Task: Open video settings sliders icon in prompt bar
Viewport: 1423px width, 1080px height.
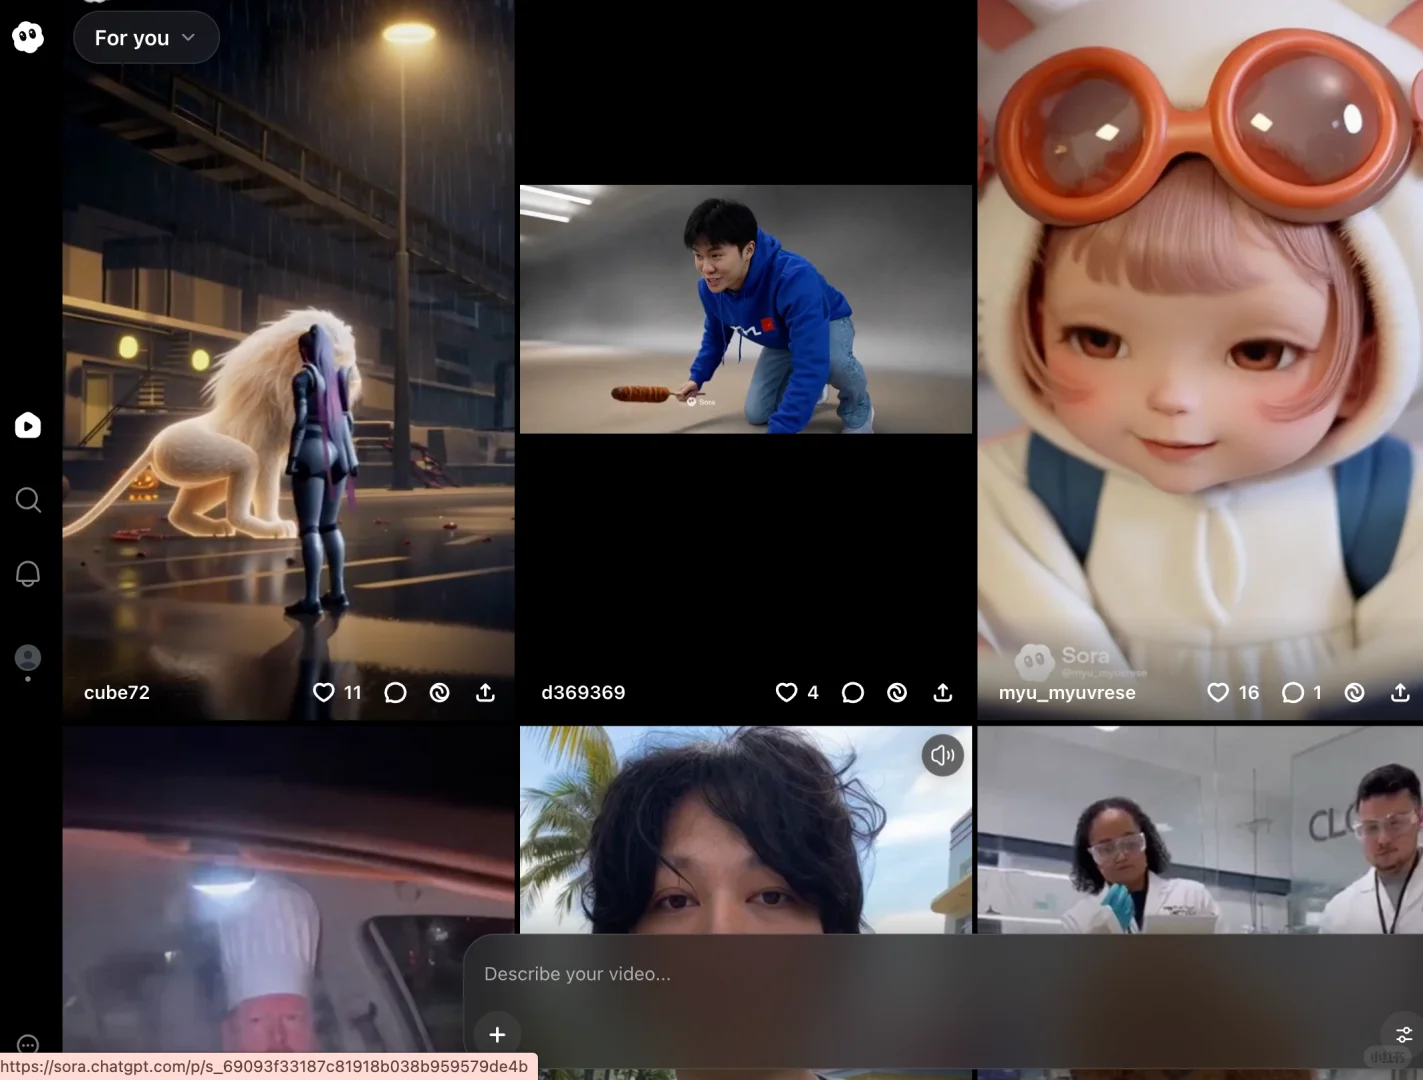Action: [1404, 1035]
